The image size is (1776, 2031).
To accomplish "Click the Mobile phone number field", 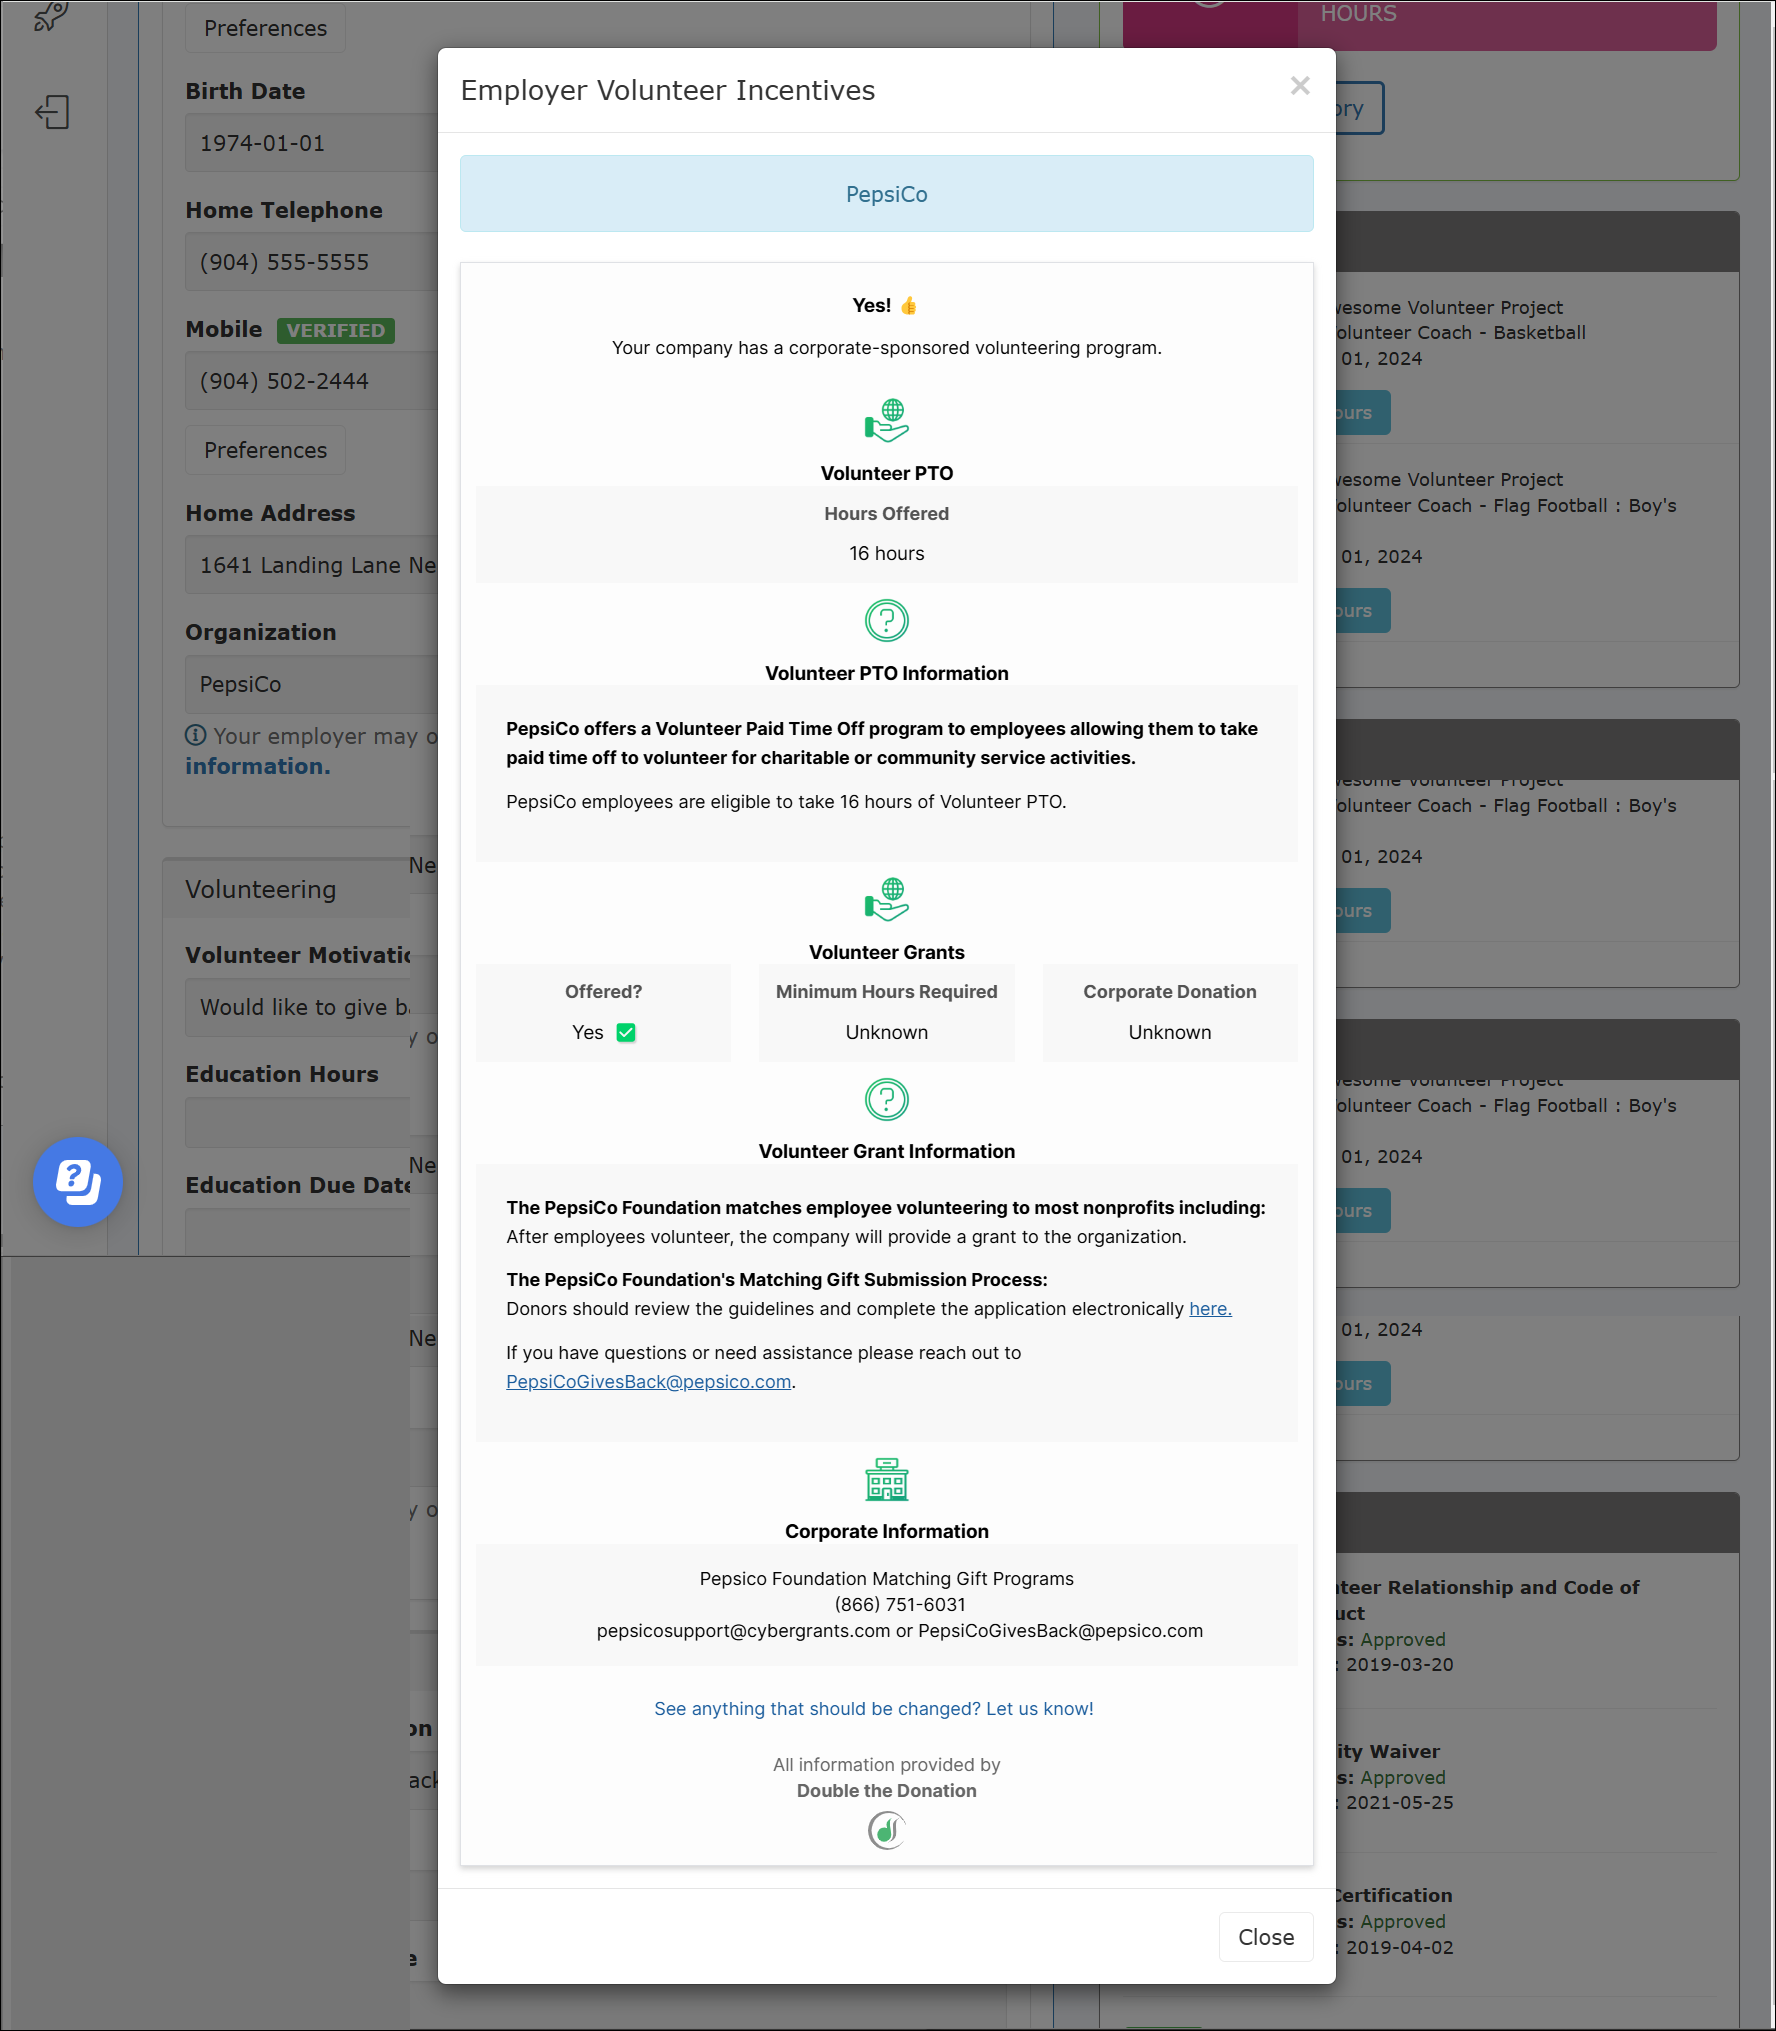I will point(311,381).
